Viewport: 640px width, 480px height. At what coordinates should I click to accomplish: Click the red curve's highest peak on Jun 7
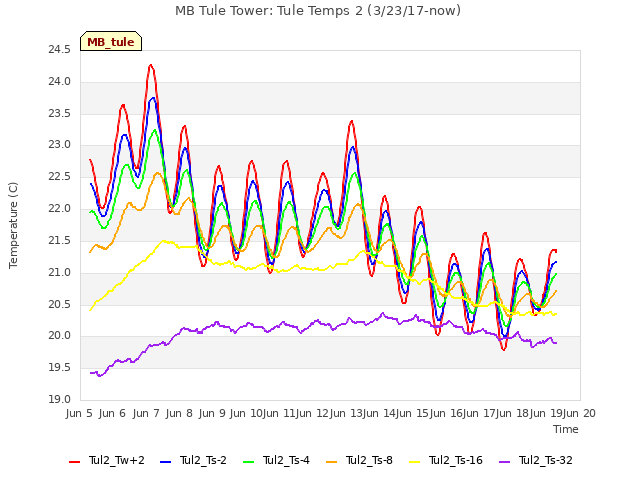(x=151, y=65)
